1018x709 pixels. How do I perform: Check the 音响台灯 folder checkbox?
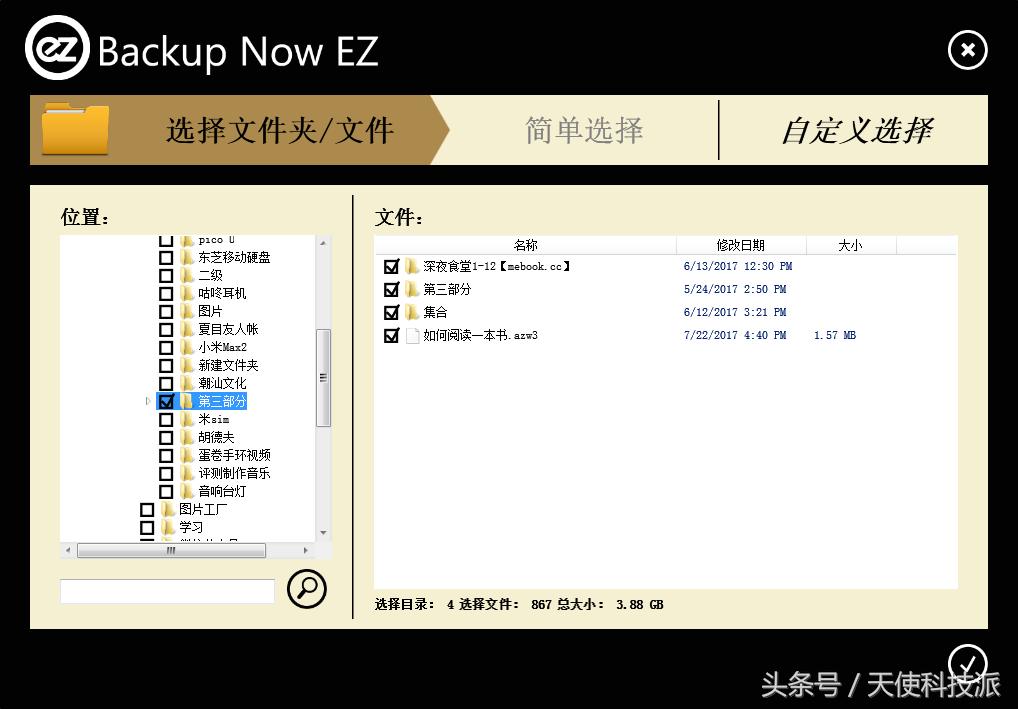[166, 491]
